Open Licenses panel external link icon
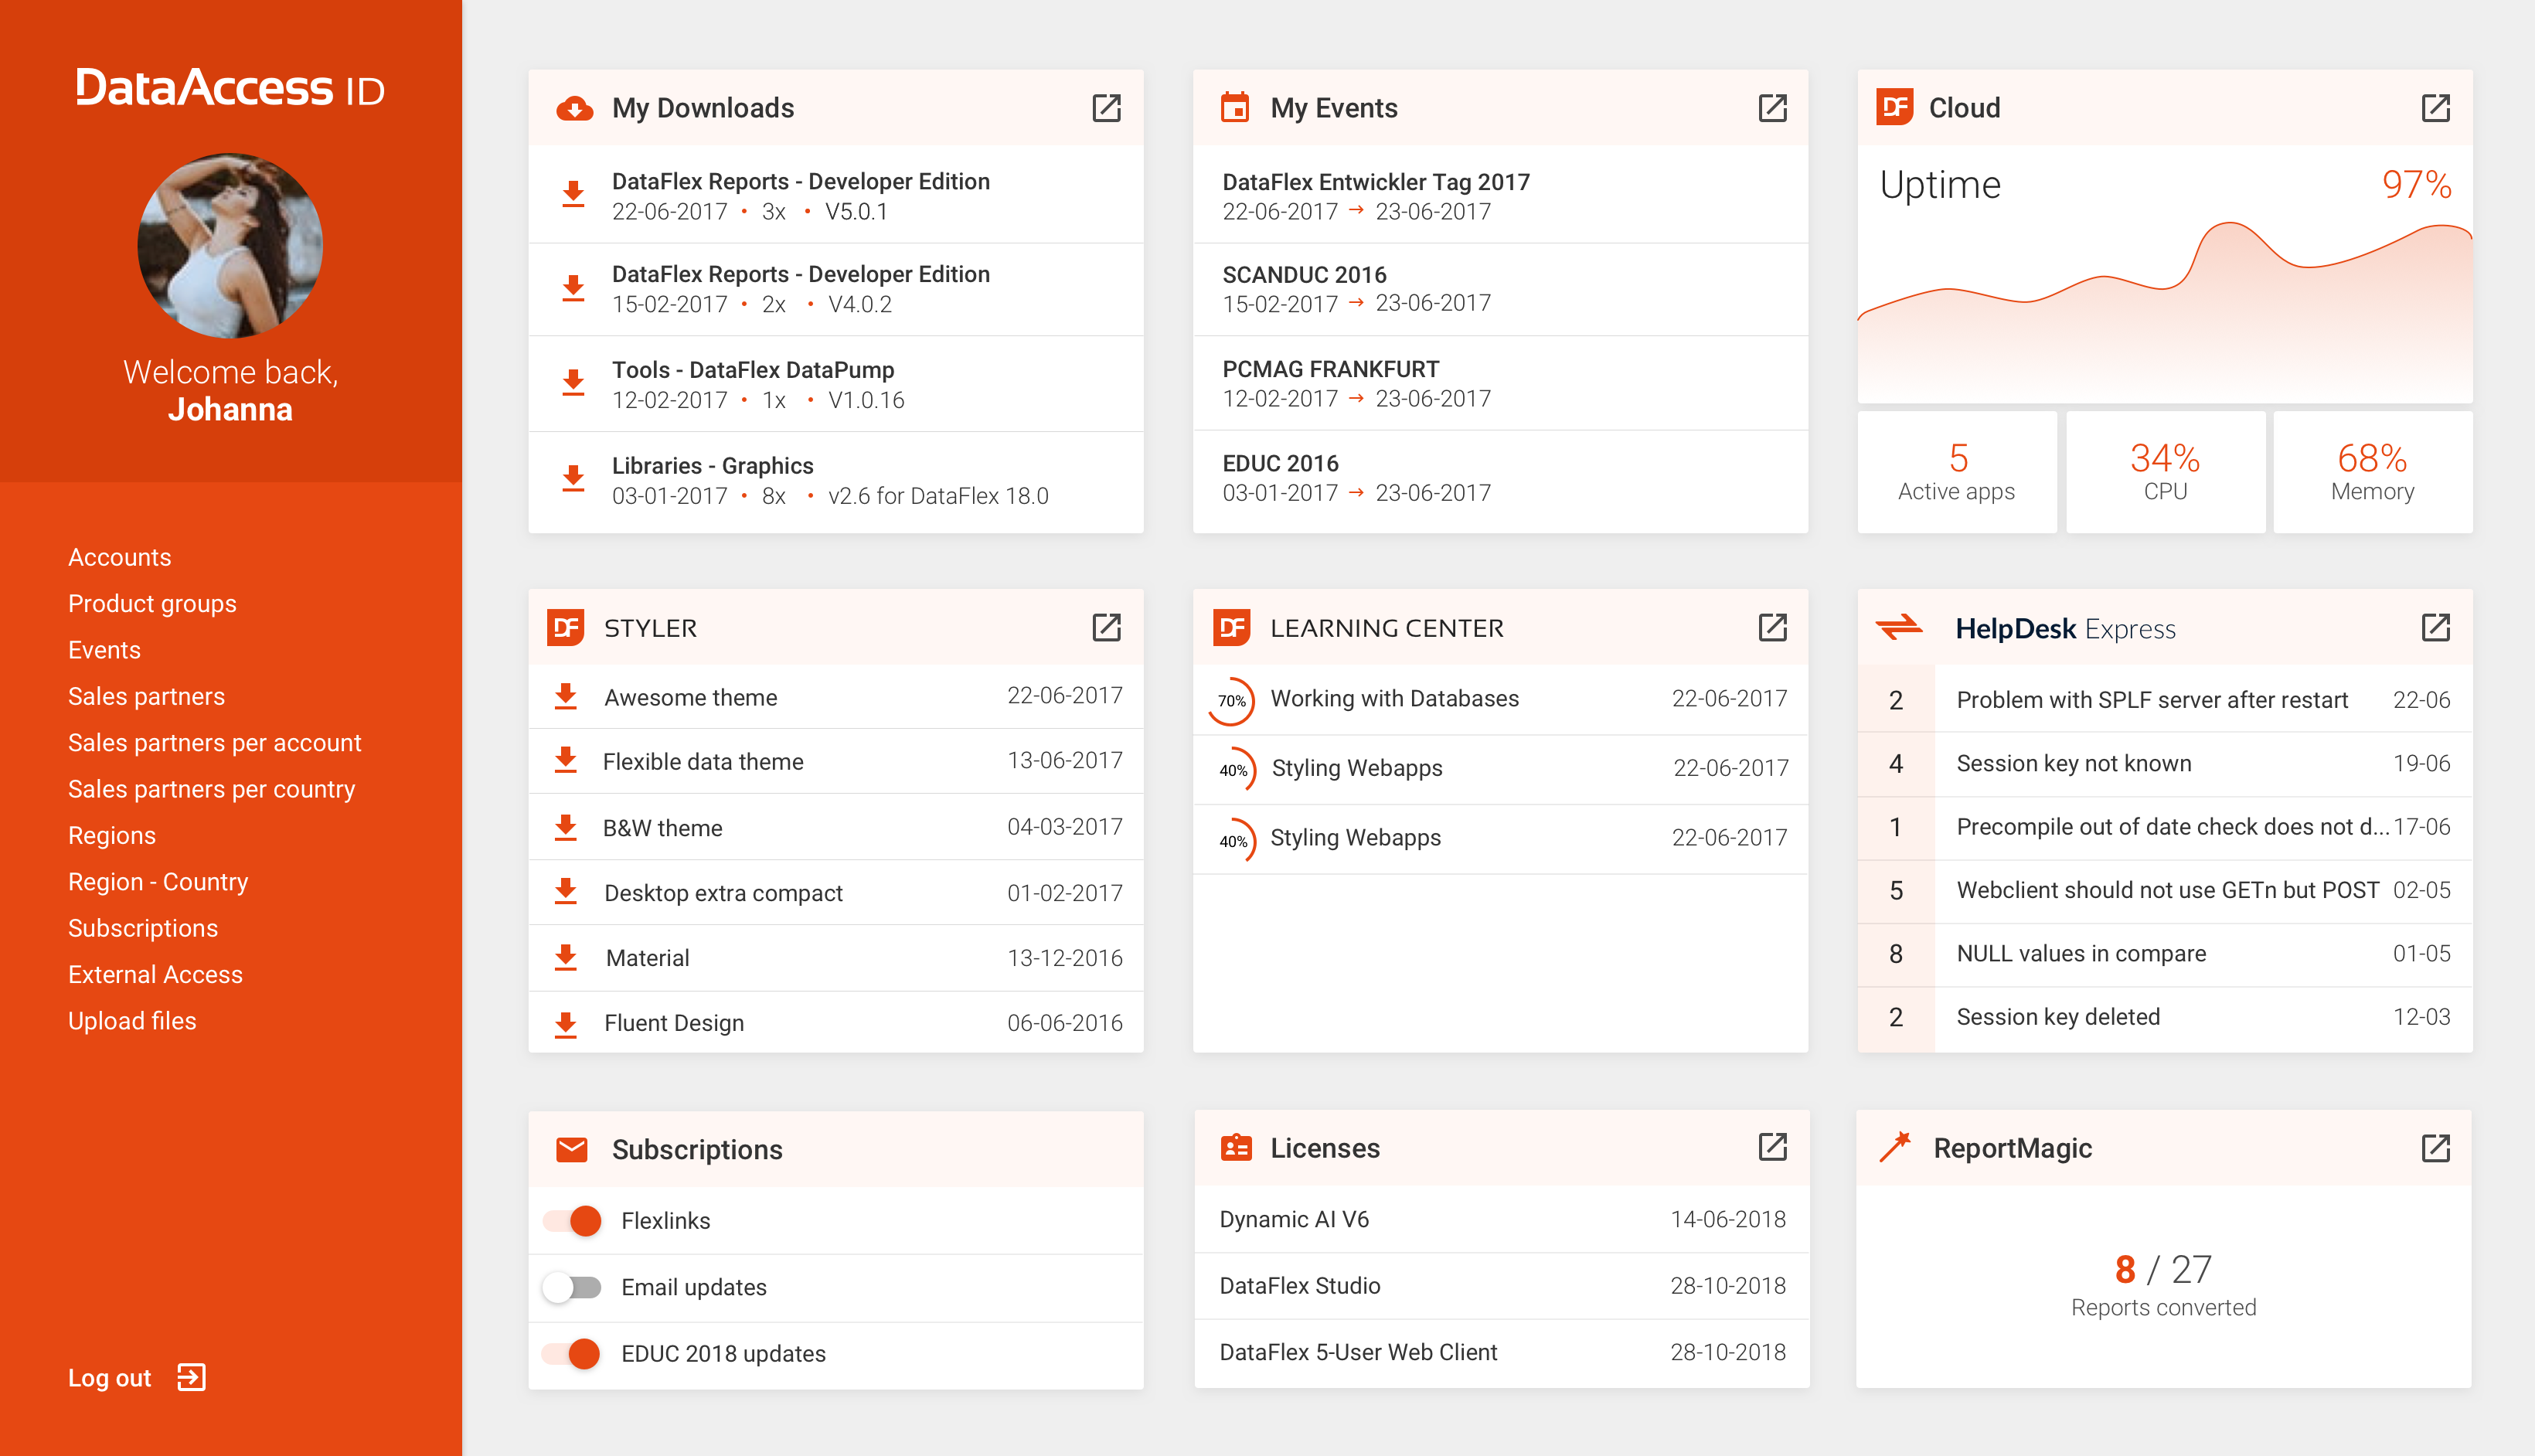This screenshot has width=2535, height=1456. 1772,1147
